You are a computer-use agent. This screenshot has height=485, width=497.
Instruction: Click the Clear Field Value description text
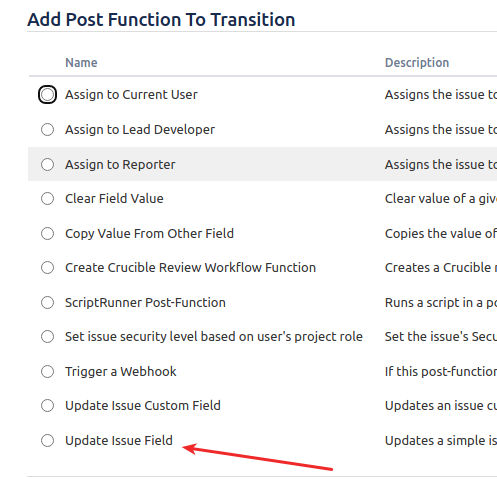441,199
